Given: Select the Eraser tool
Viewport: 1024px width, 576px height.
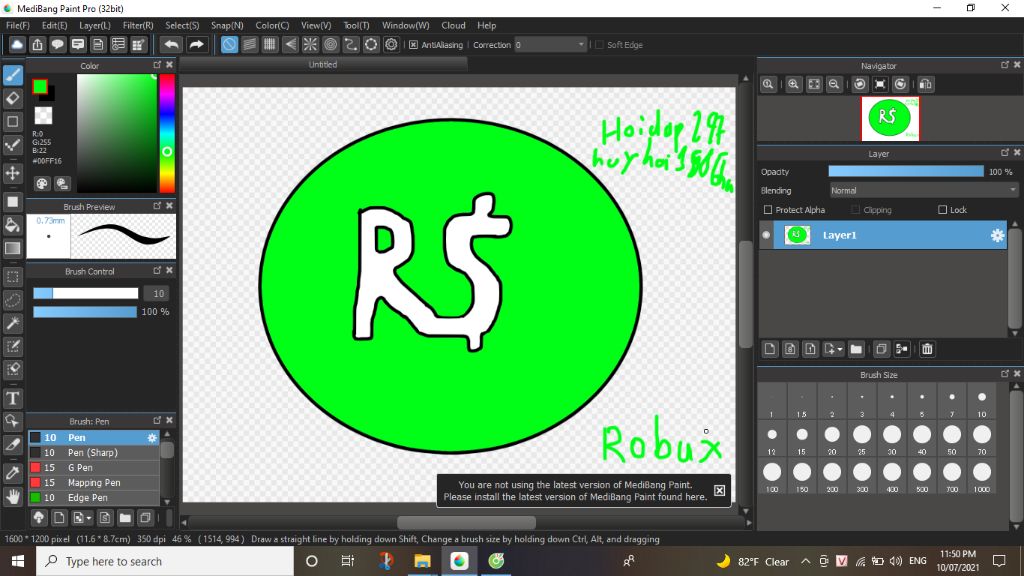Looking at the screenshot, I should (x=12, y=99).
